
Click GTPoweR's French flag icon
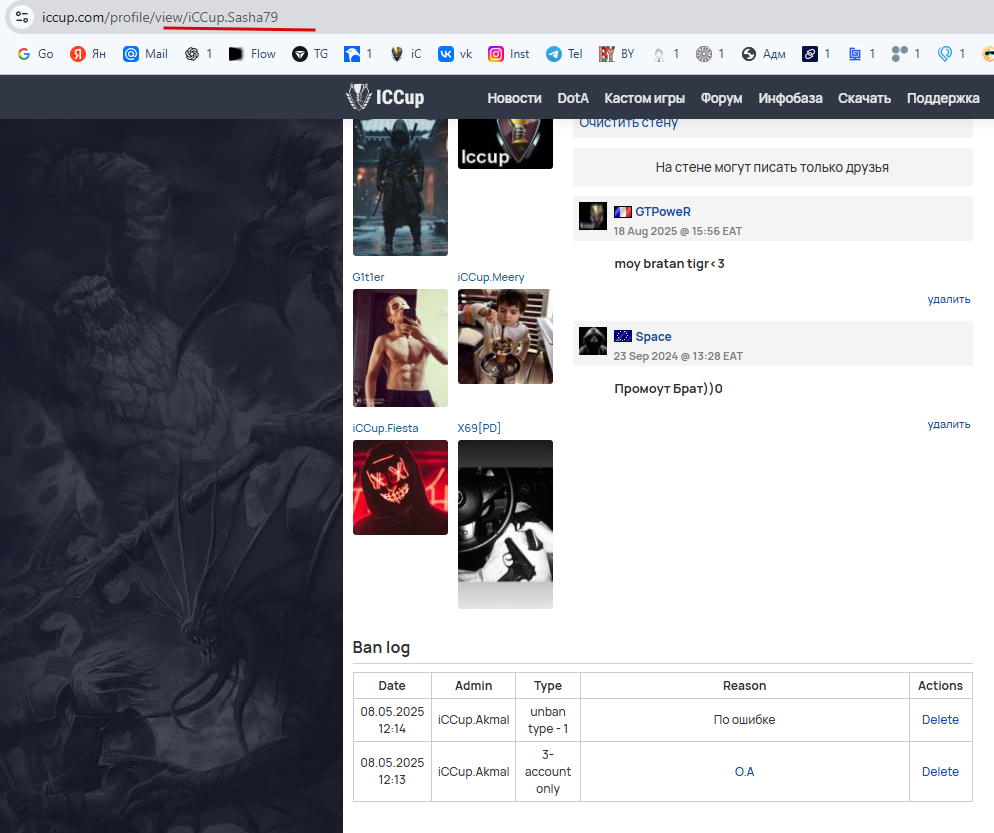[623, 212]
